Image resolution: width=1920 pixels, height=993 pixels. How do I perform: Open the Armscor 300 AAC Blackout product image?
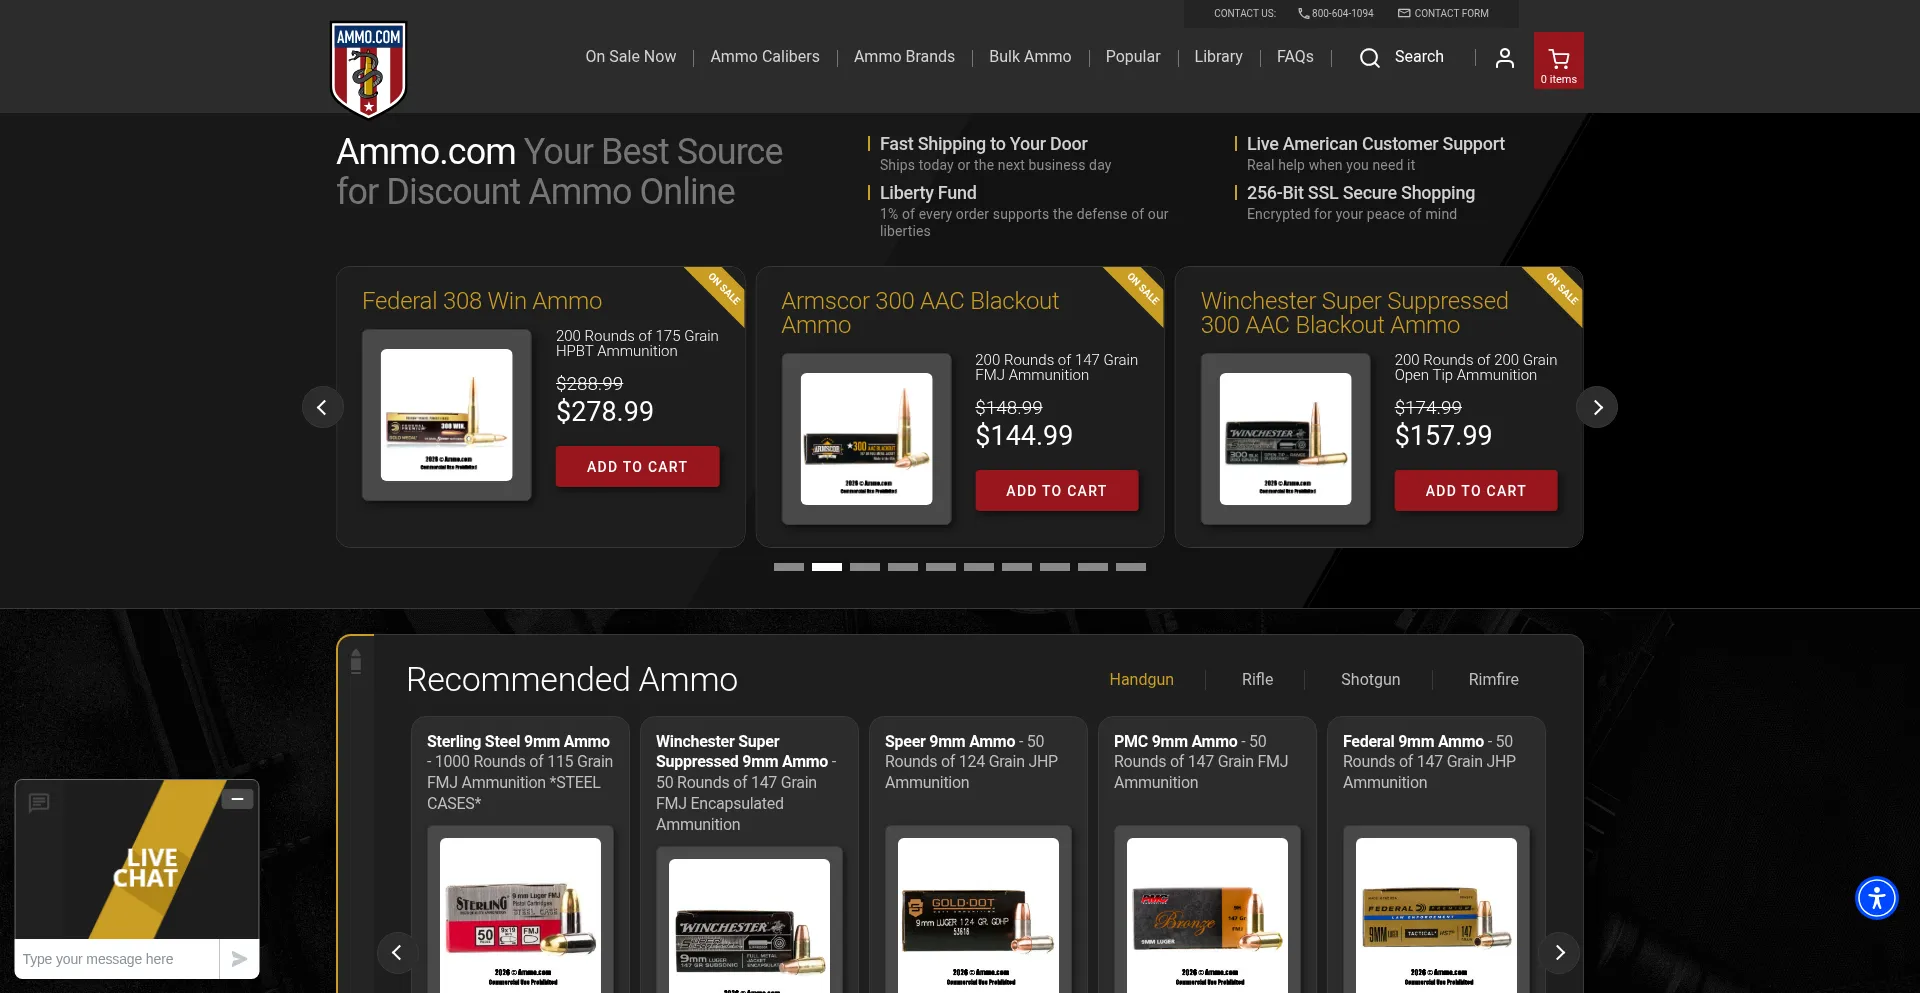866,439
